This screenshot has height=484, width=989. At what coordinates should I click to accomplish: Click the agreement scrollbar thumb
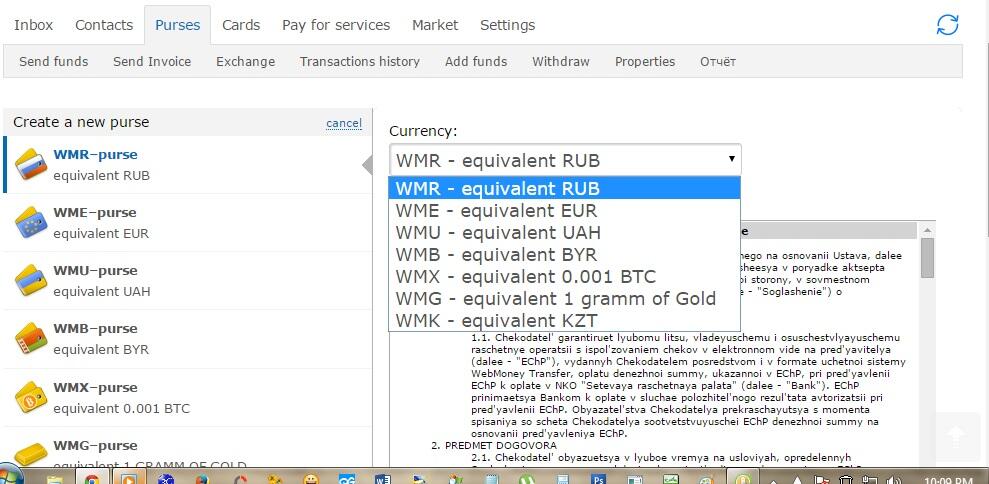927,257
